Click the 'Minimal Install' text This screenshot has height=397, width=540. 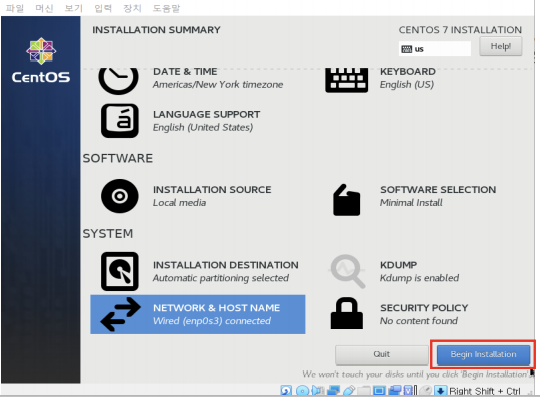point(411,203)
